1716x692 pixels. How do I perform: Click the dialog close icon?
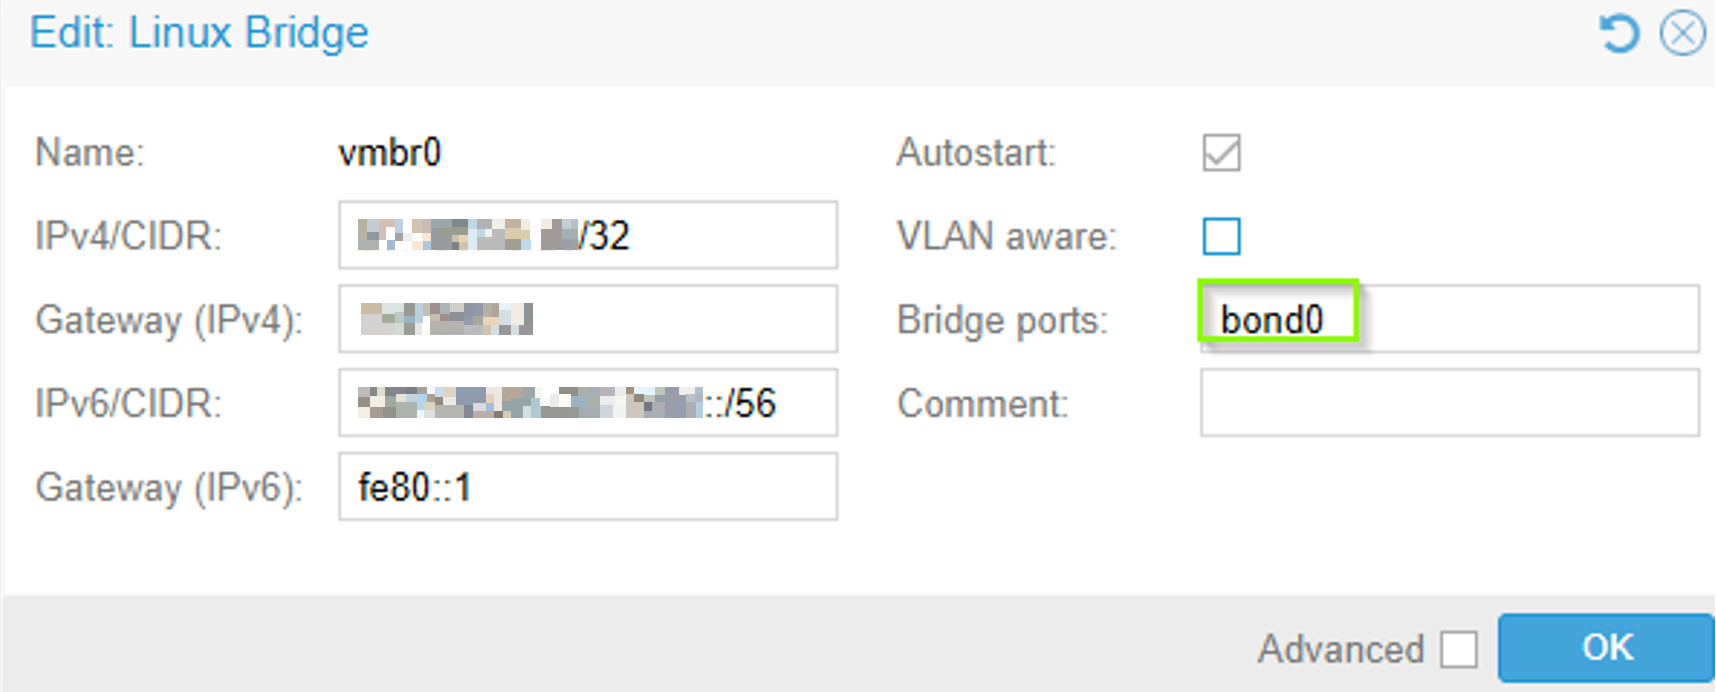pos(1685,31)
